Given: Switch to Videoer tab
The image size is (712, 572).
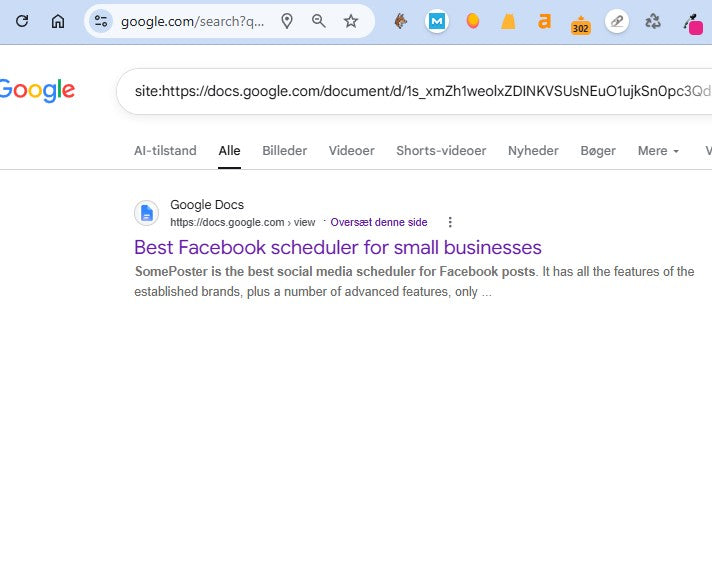Looking at the screenshot, I should click(x=351, y=151).
